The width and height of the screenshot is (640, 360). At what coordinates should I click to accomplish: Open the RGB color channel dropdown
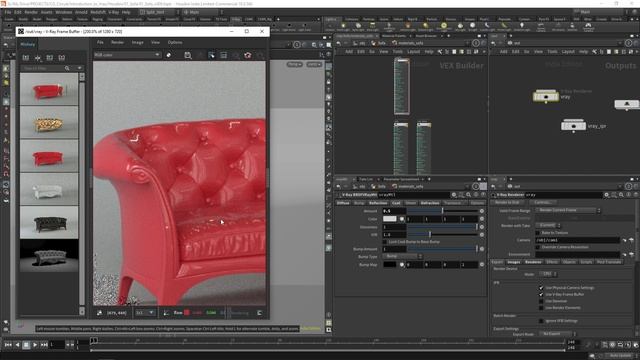pos(127,55)
